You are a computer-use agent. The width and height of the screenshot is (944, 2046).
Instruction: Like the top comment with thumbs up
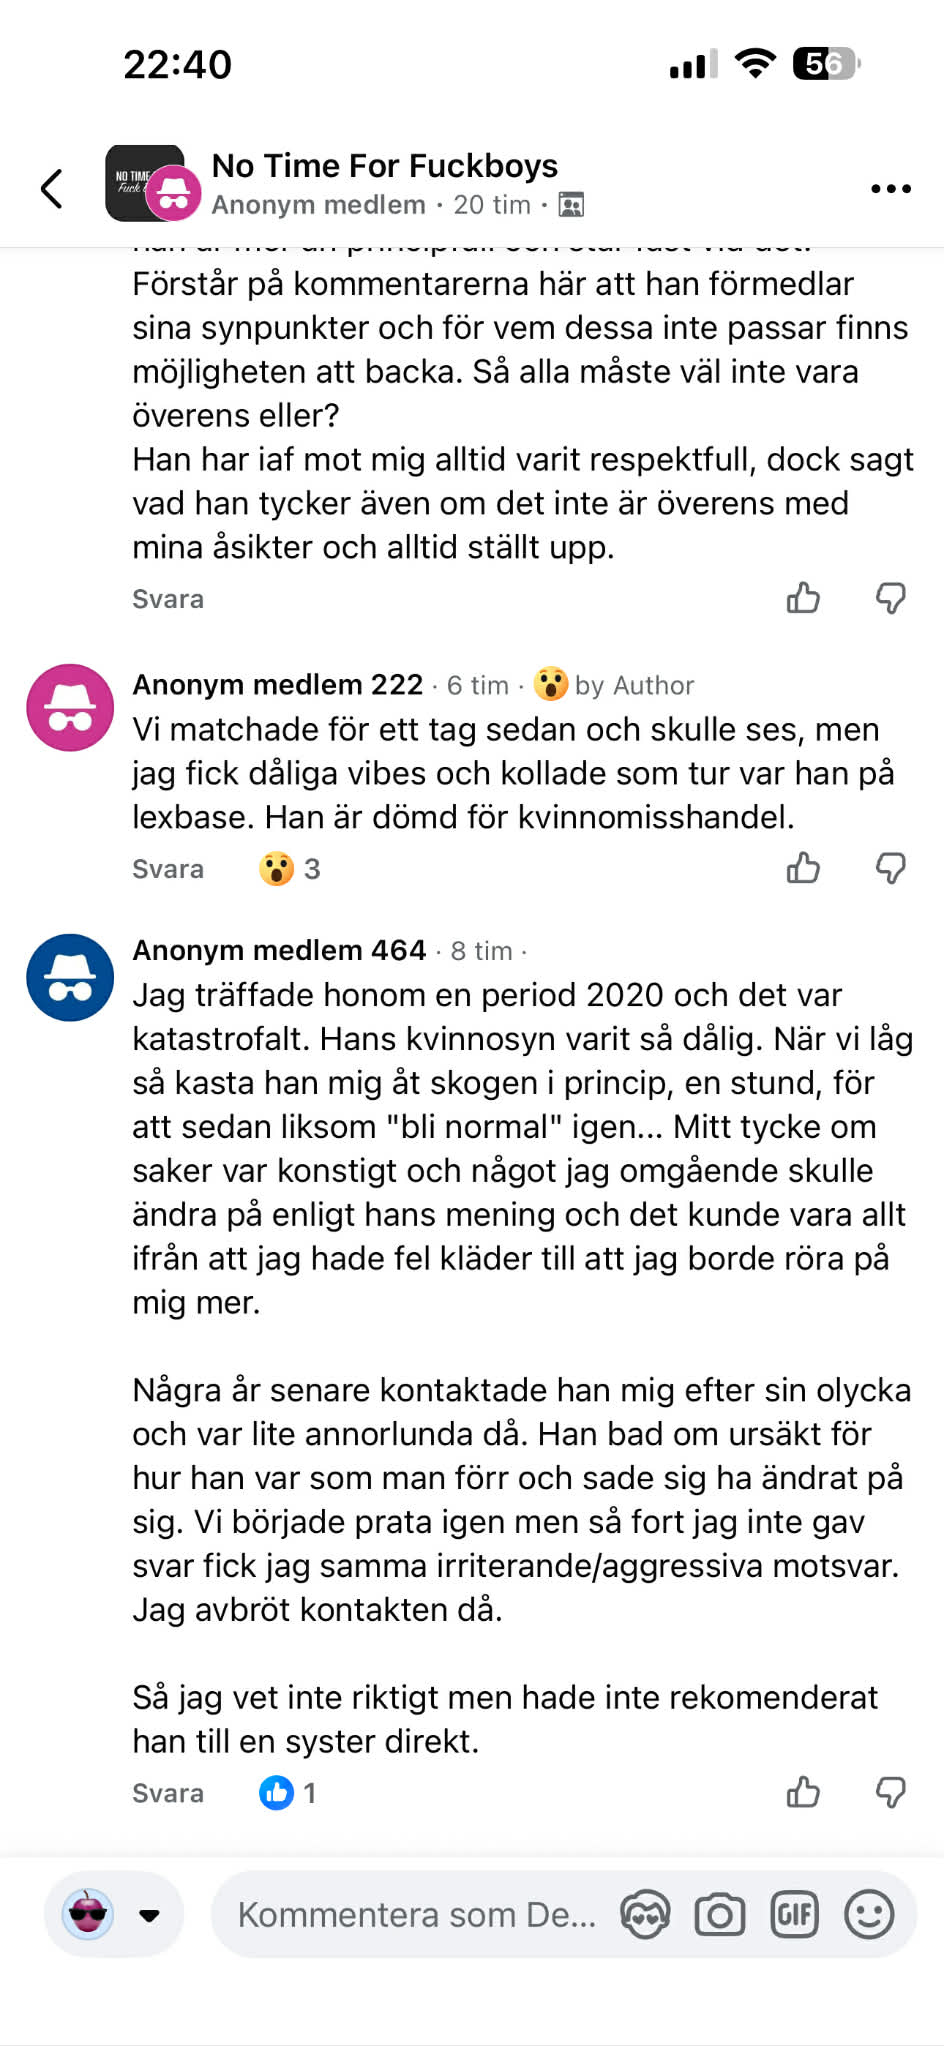(803, 598)
